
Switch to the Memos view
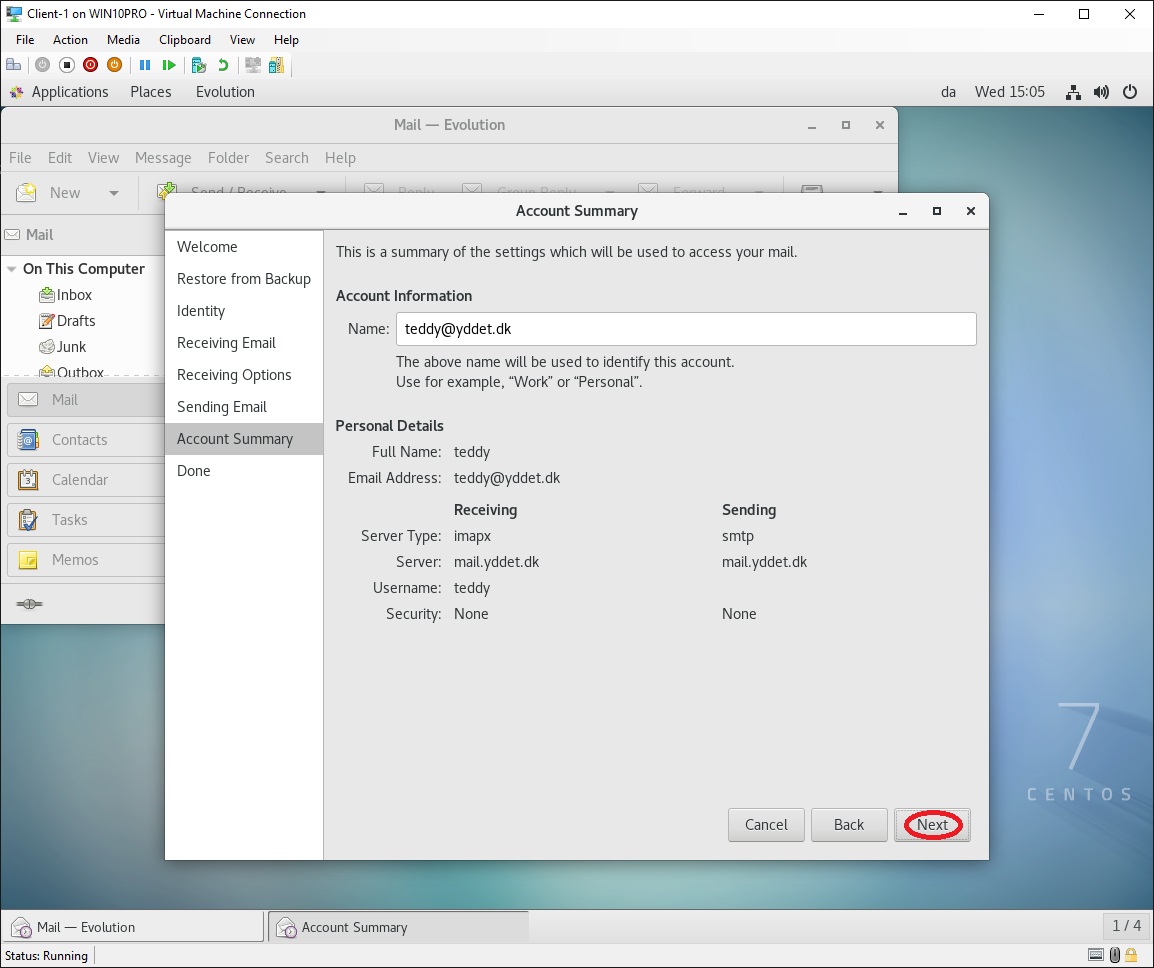click(85, 559)
